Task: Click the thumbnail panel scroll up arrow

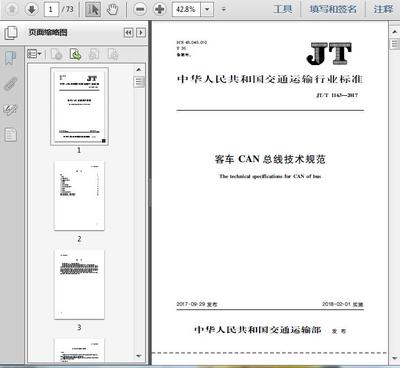Action: click(139, 69)
